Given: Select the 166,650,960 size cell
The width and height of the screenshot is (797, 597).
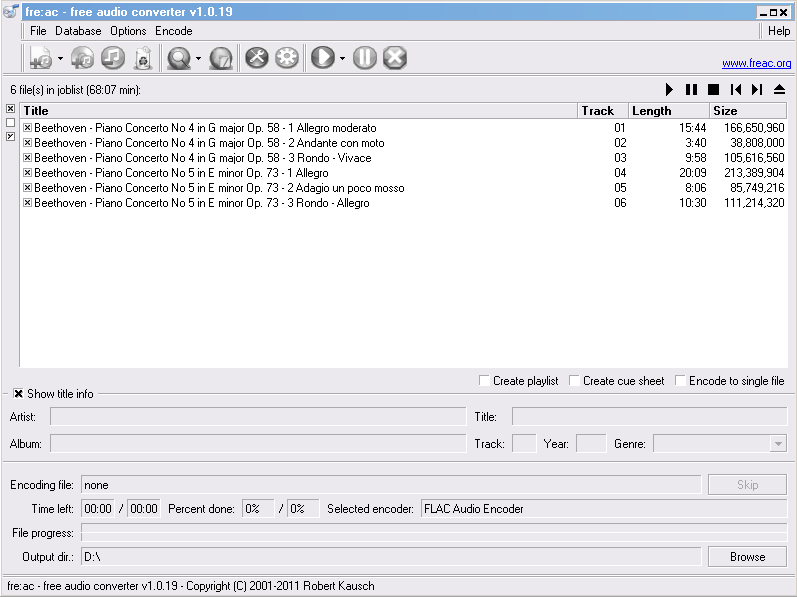Looking at the screenshot, I should pos(754,128).
